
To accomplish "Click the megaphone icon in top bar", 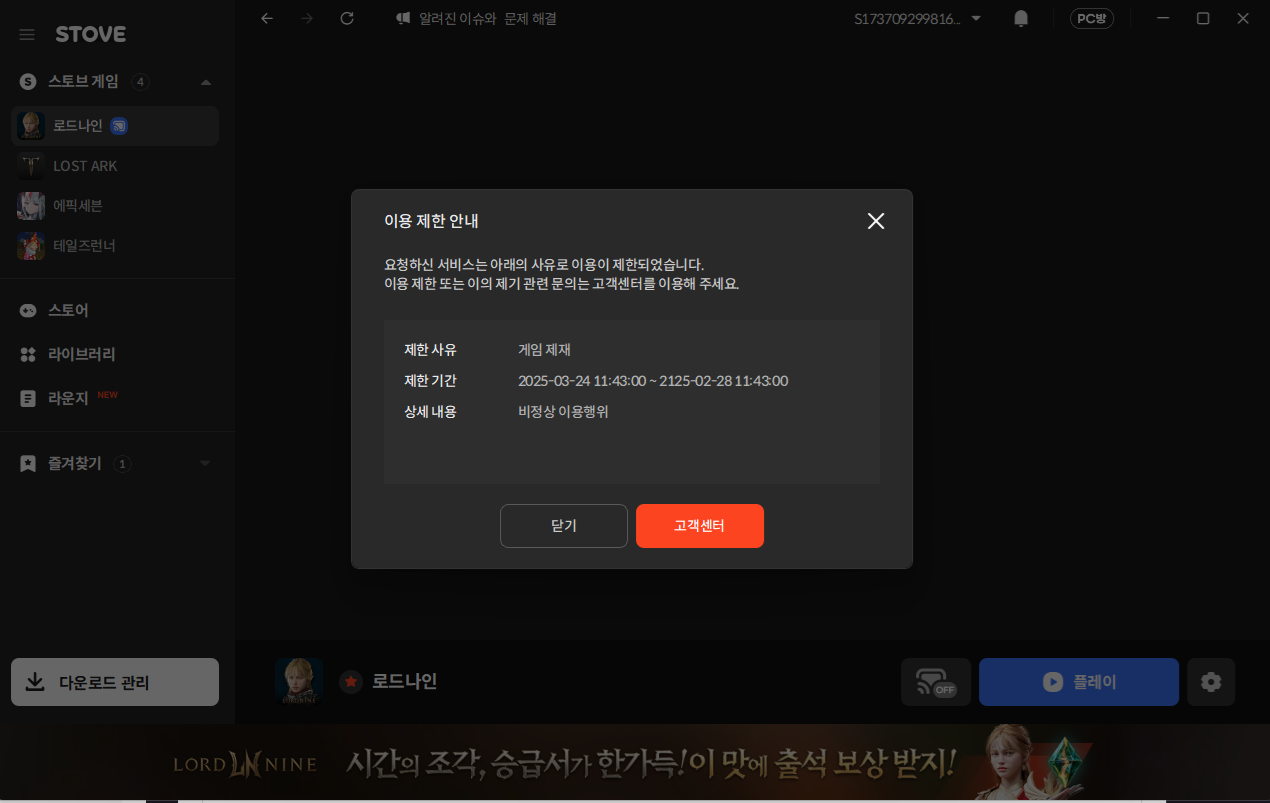I will (x=403, y=18).
